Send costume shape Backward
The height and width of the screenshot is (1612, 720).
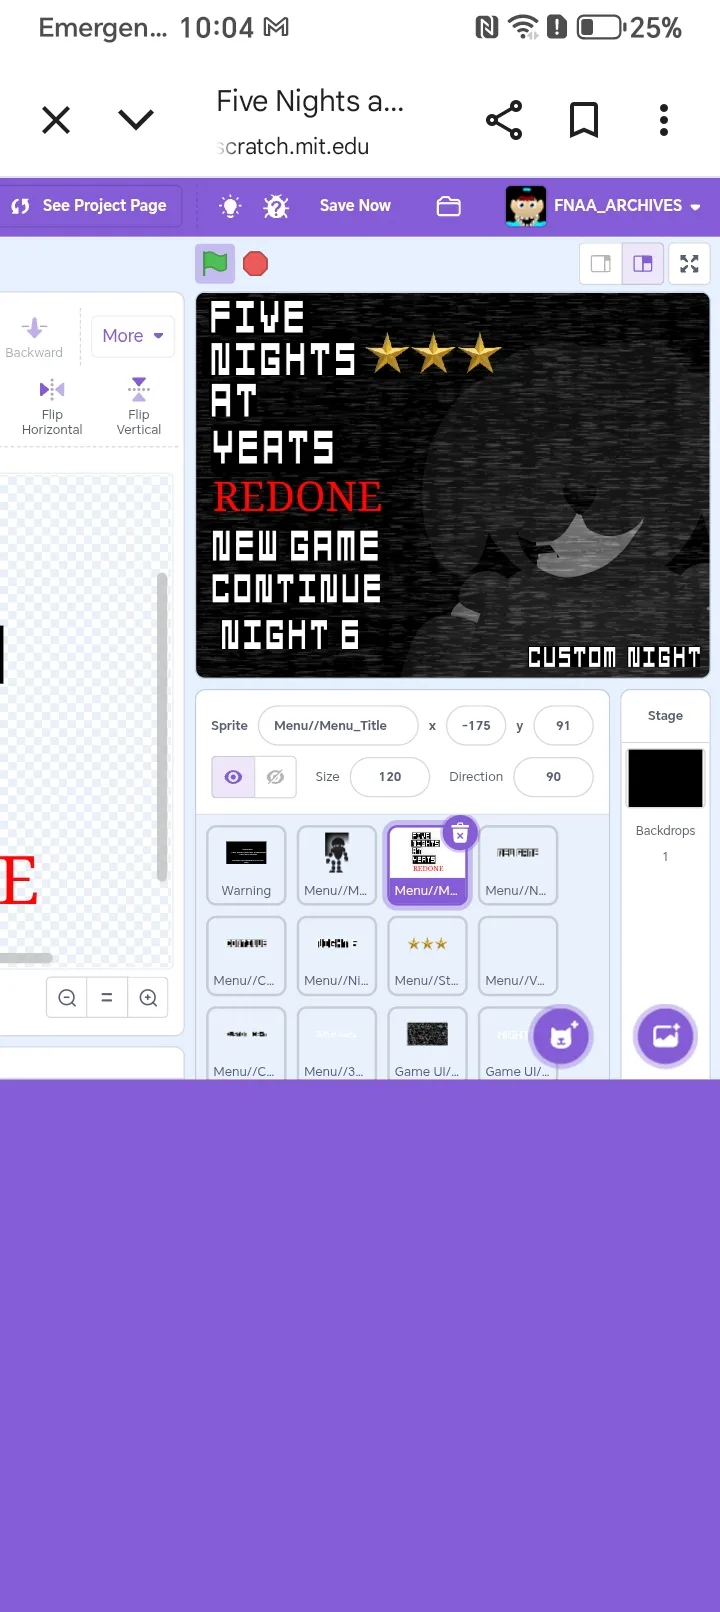(34, 338)
